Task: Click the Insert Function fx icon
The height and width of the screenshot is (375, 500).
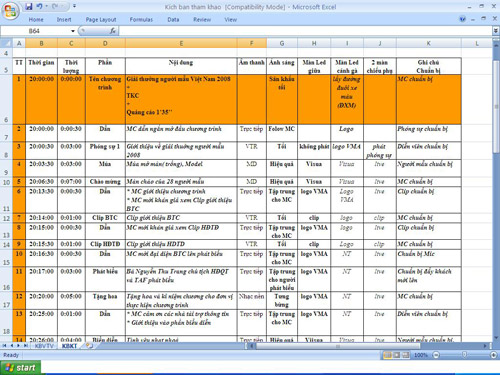Action: point(113,31)
